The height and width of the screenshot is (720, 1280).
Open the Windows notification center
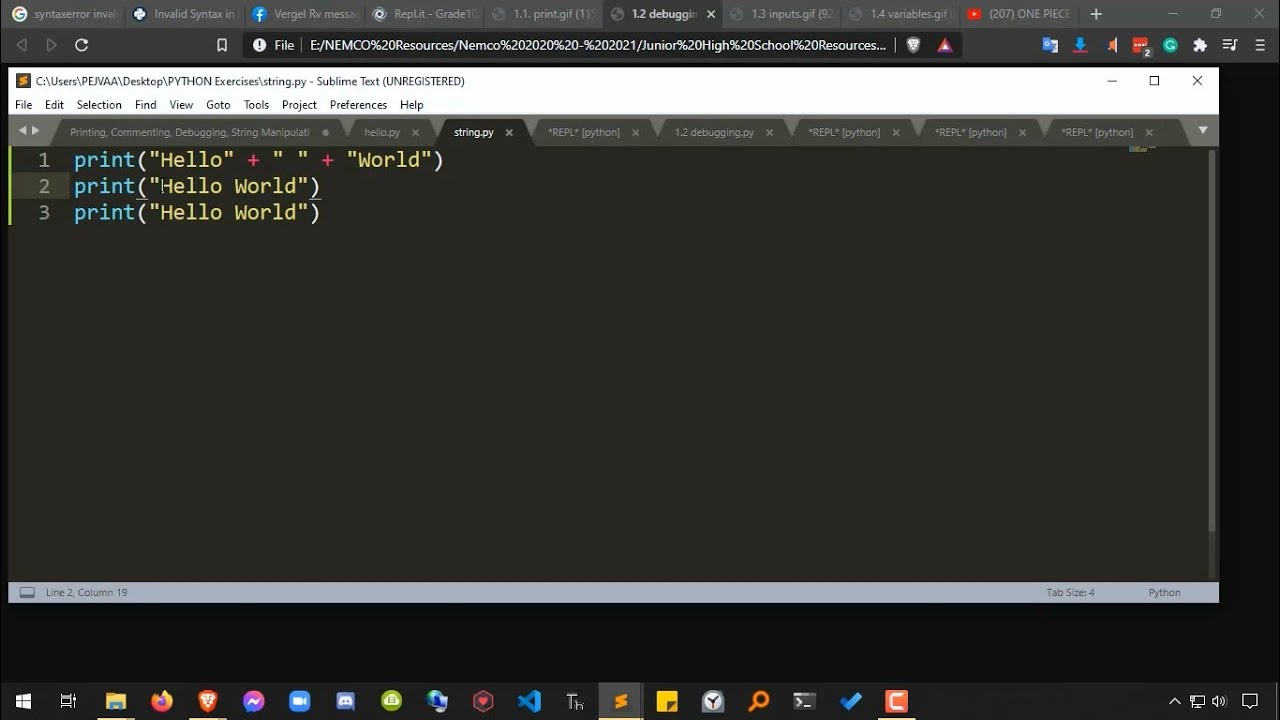click(x=1250, y=701)
